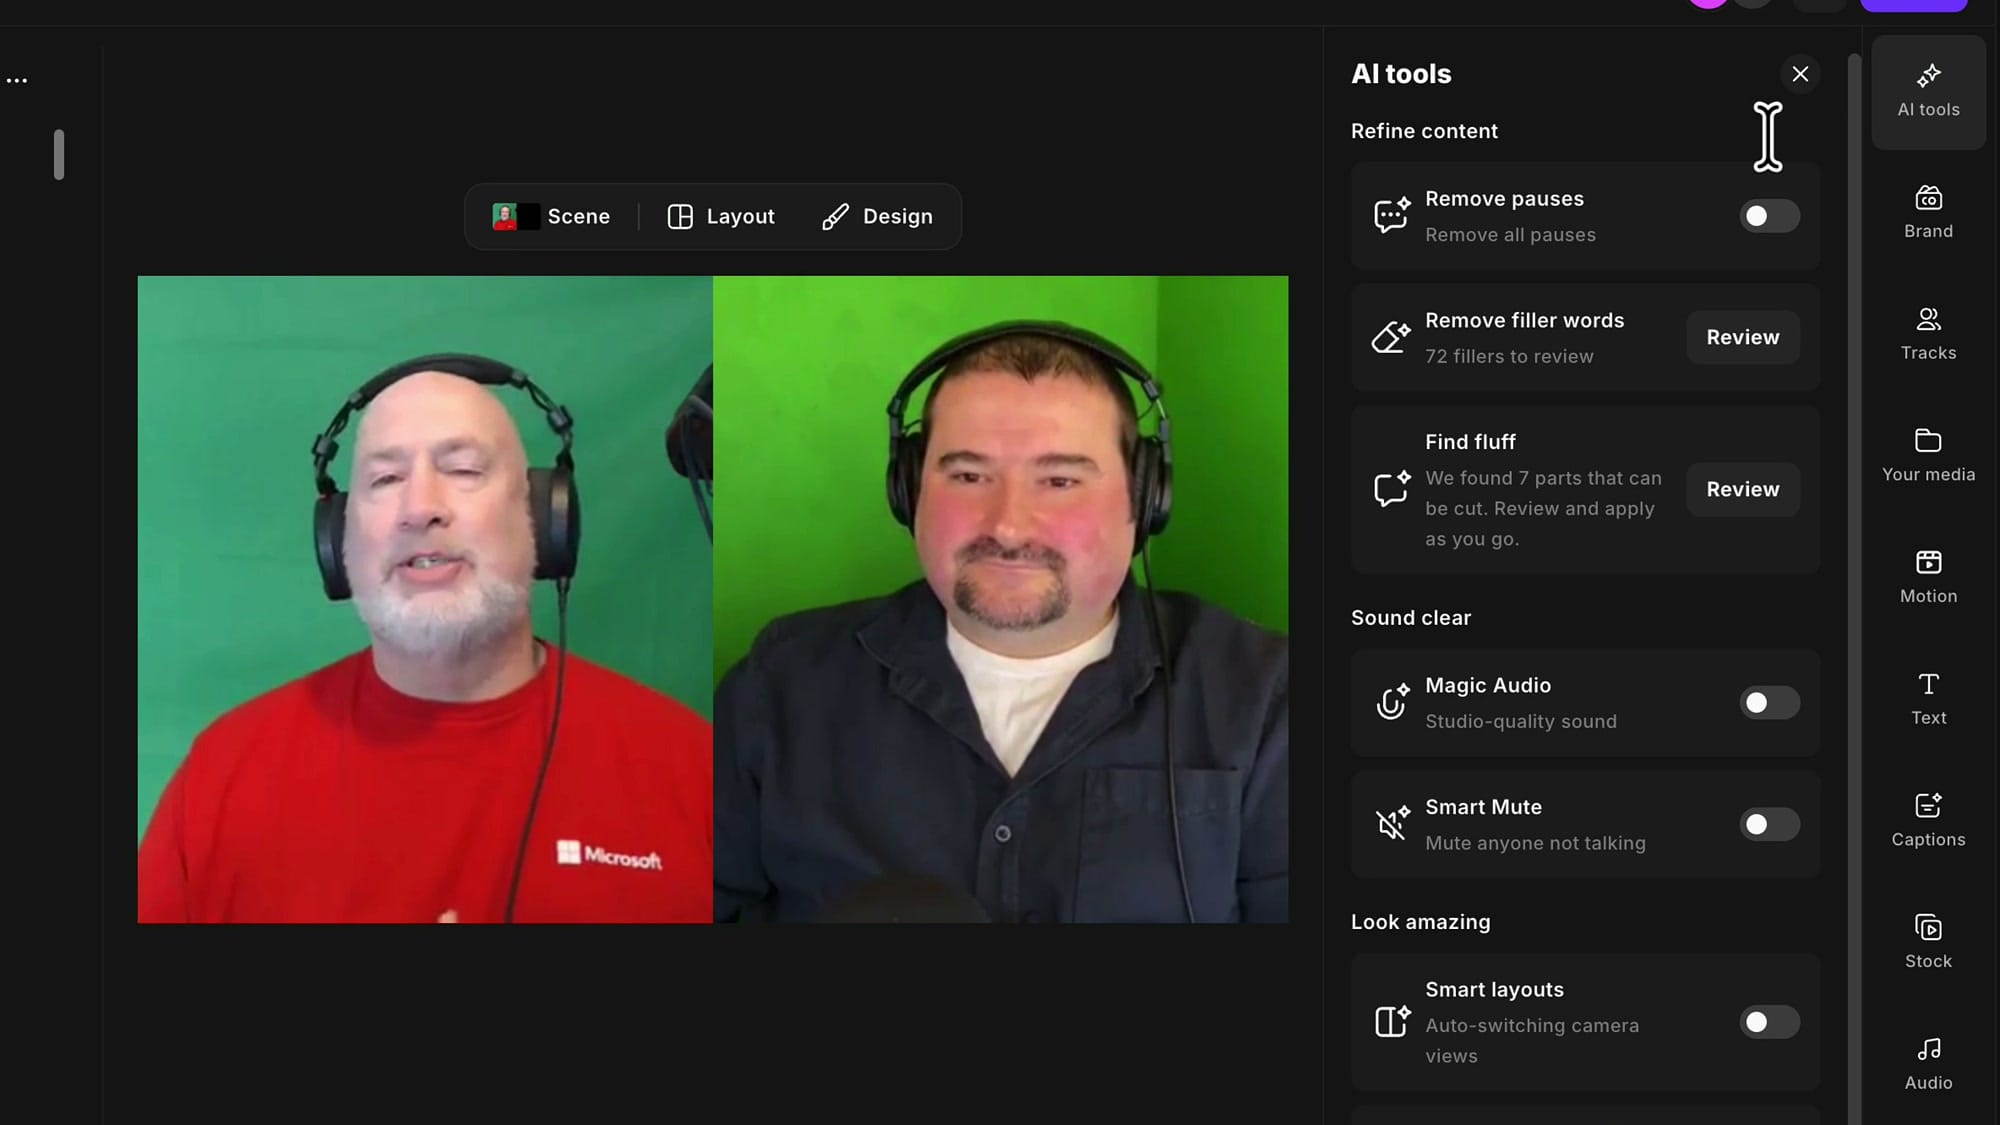The height and width of the screenshot is (1125, 2000).
Task: Enable the Remove pauses toggle
Action: tap(1769, 216)
